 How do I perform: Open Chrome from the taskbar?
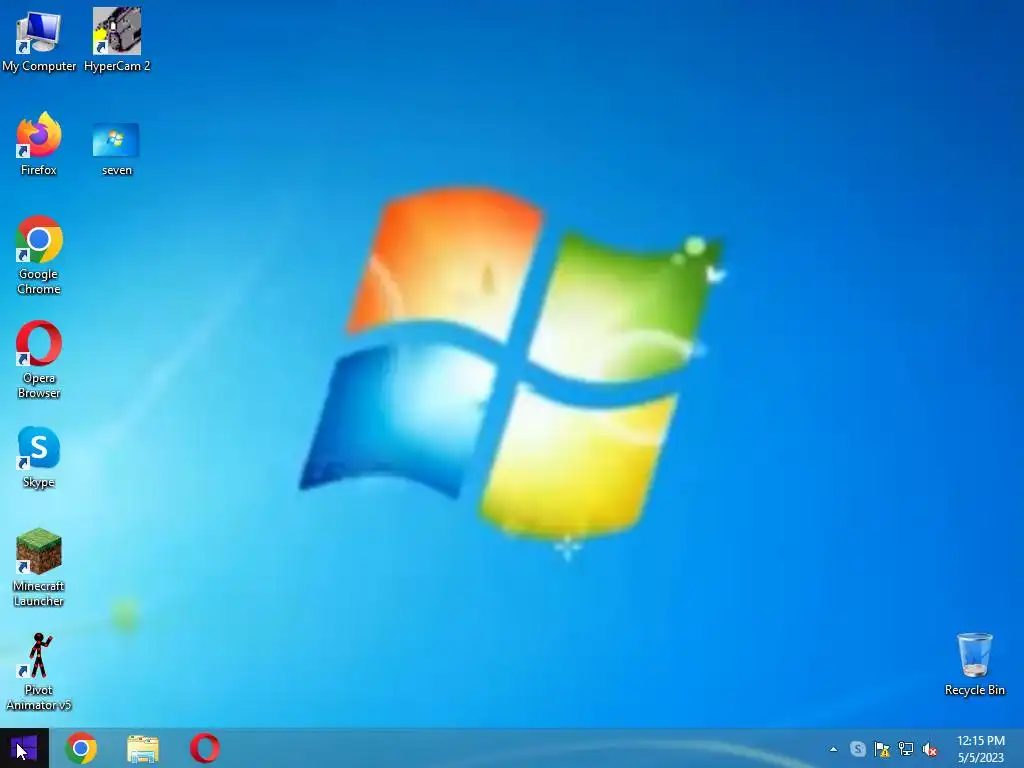[x=81, y=748]
